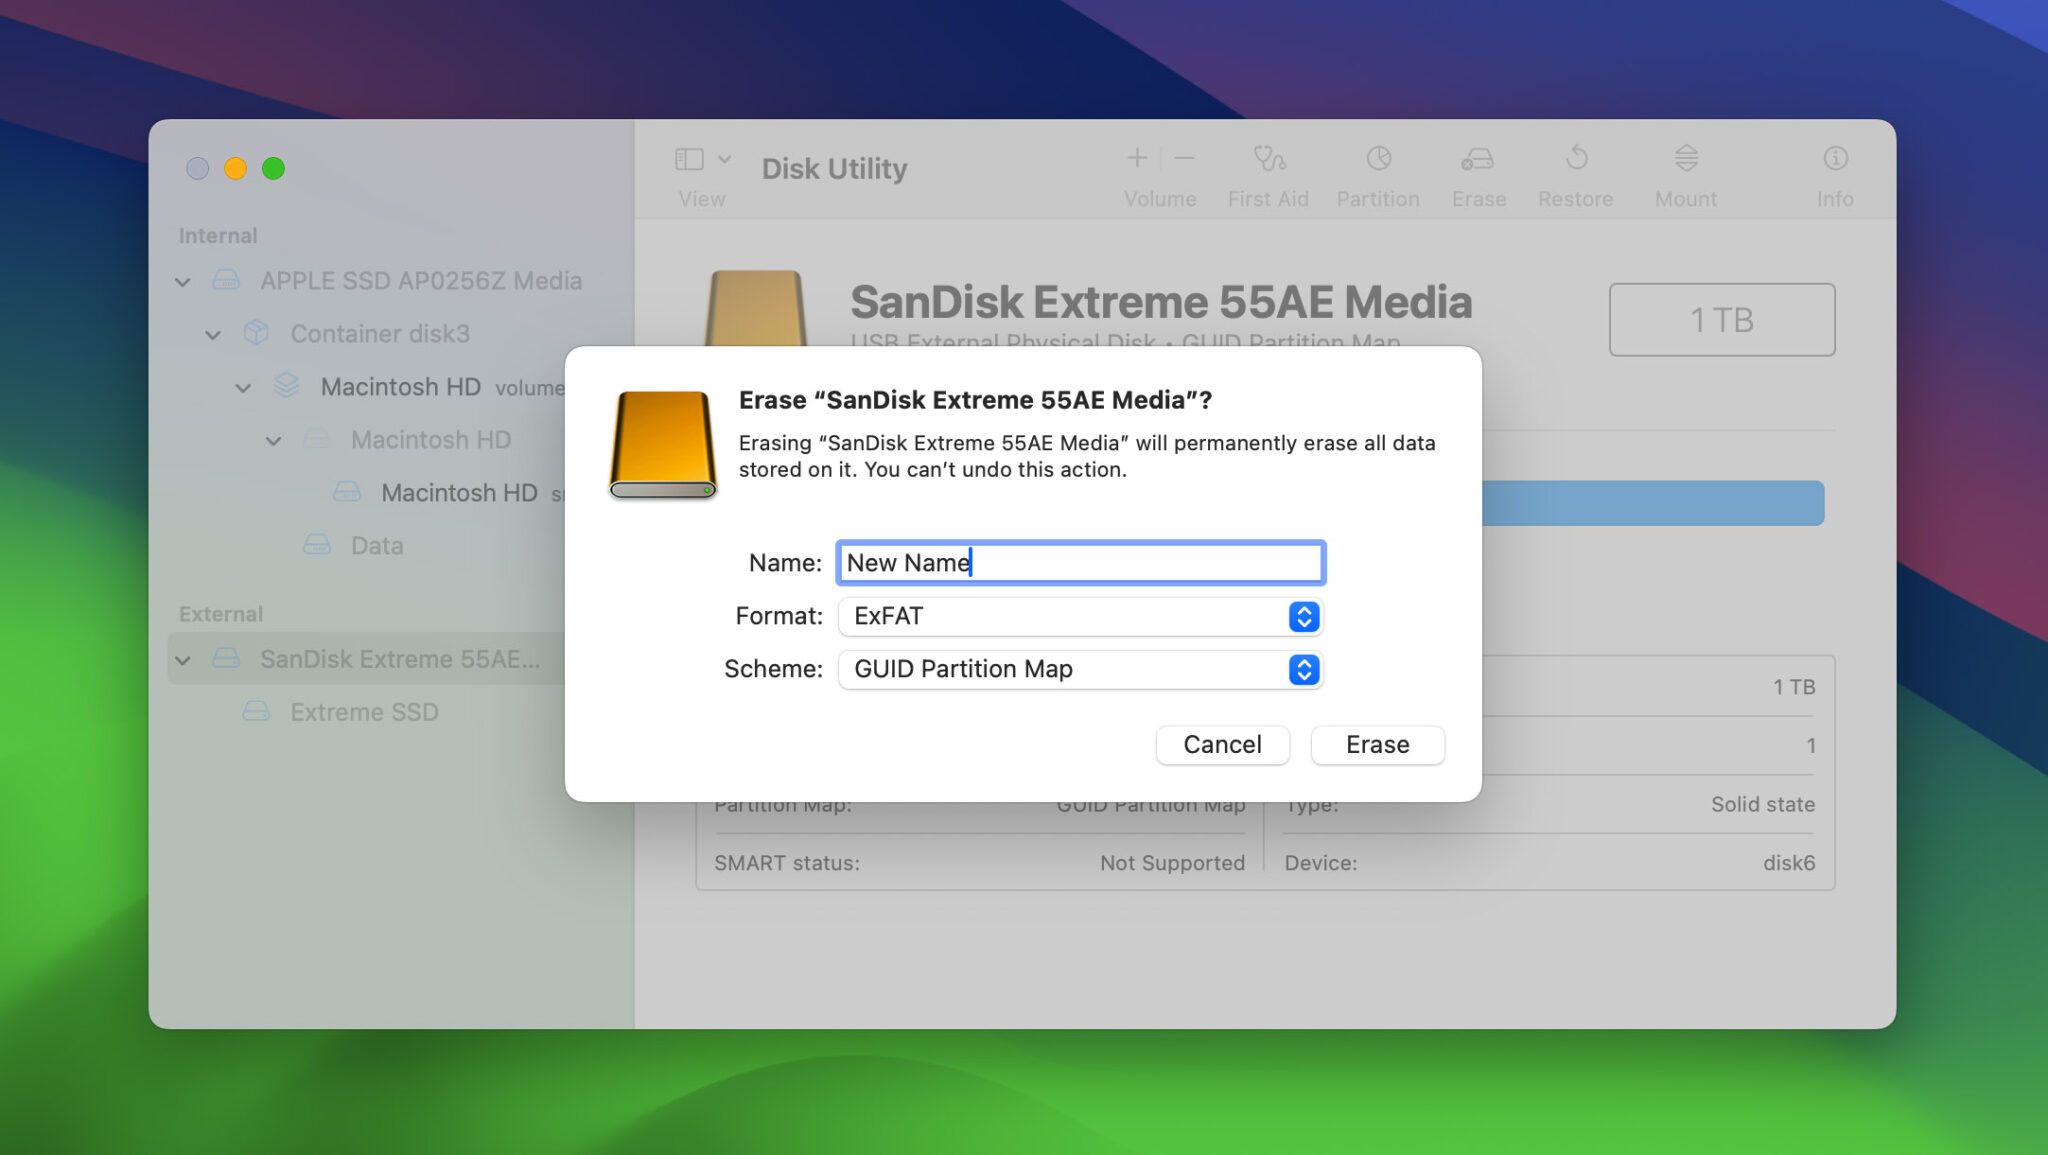The width and height of the screenshot is (2048, 1155).
Task: Open the sidebar View options icon
Action: [691, 158]
